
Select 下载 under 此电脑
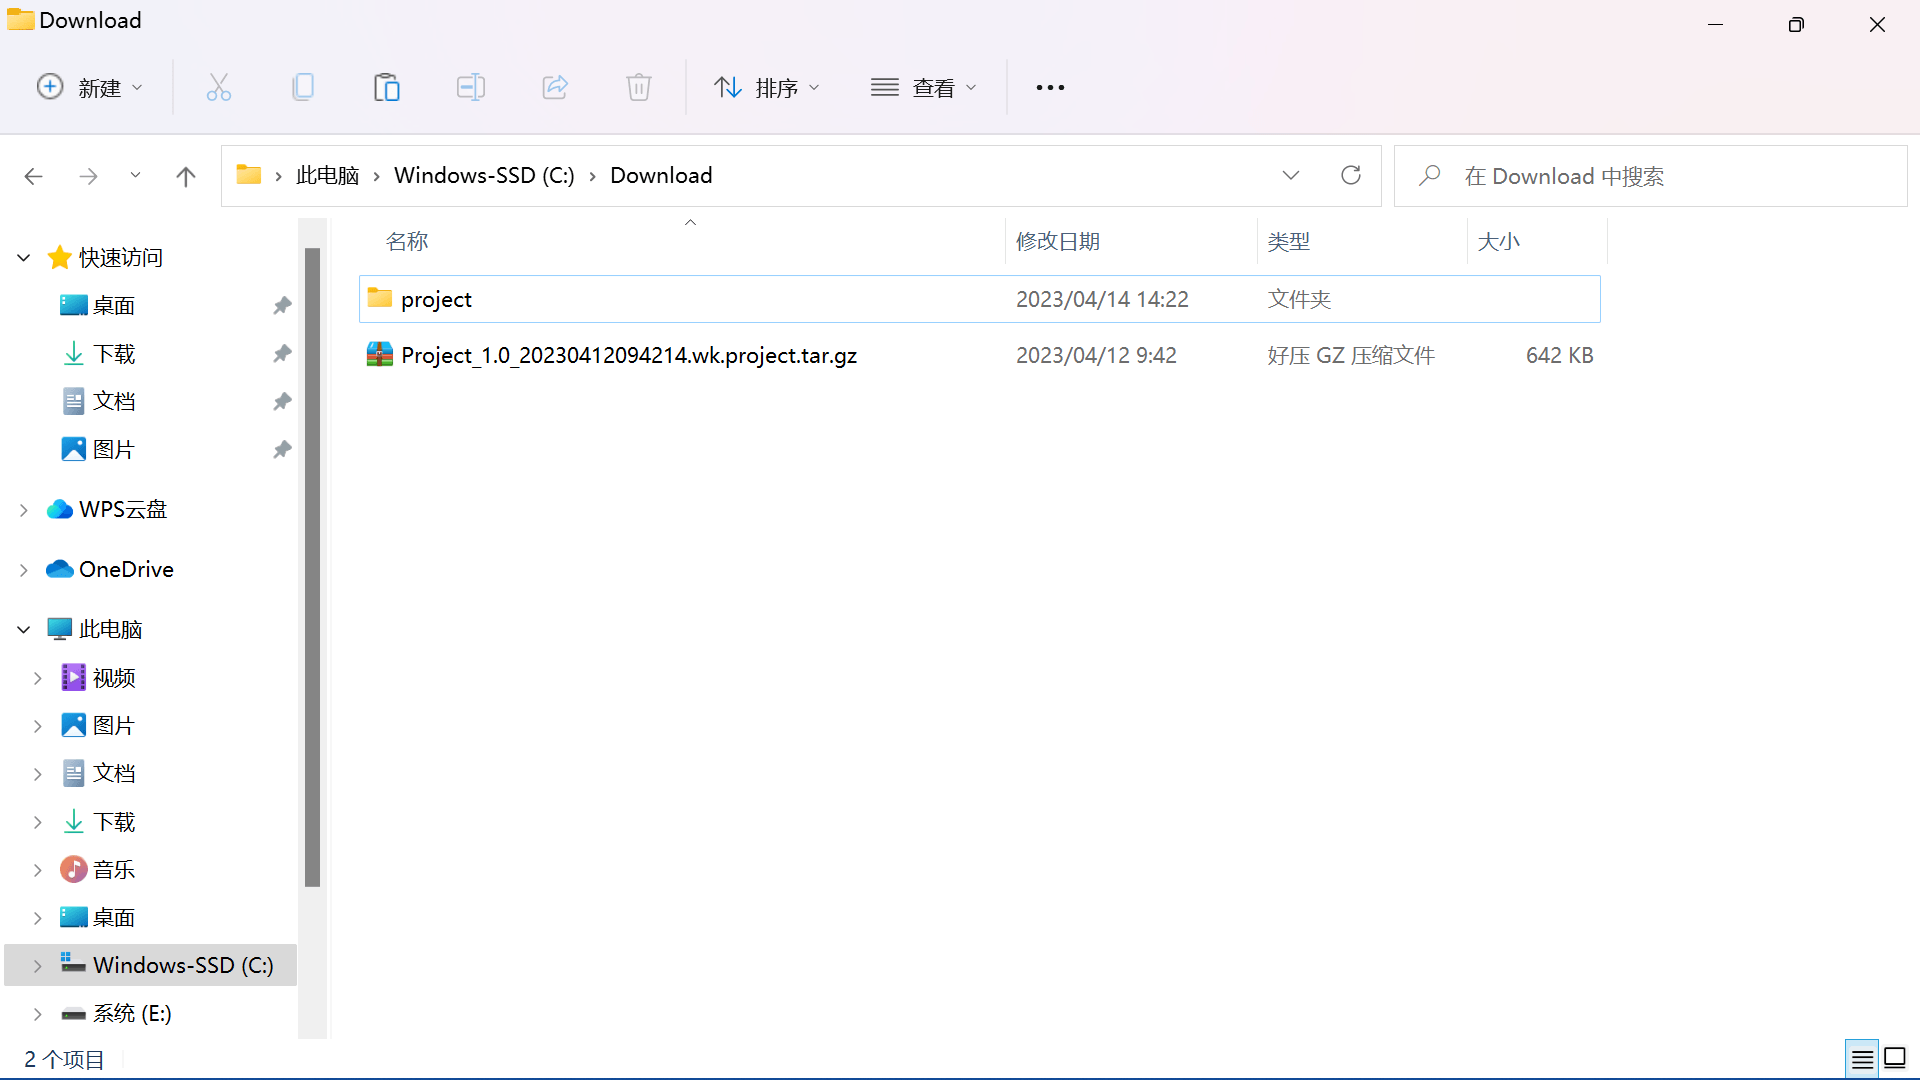(114, 822)
